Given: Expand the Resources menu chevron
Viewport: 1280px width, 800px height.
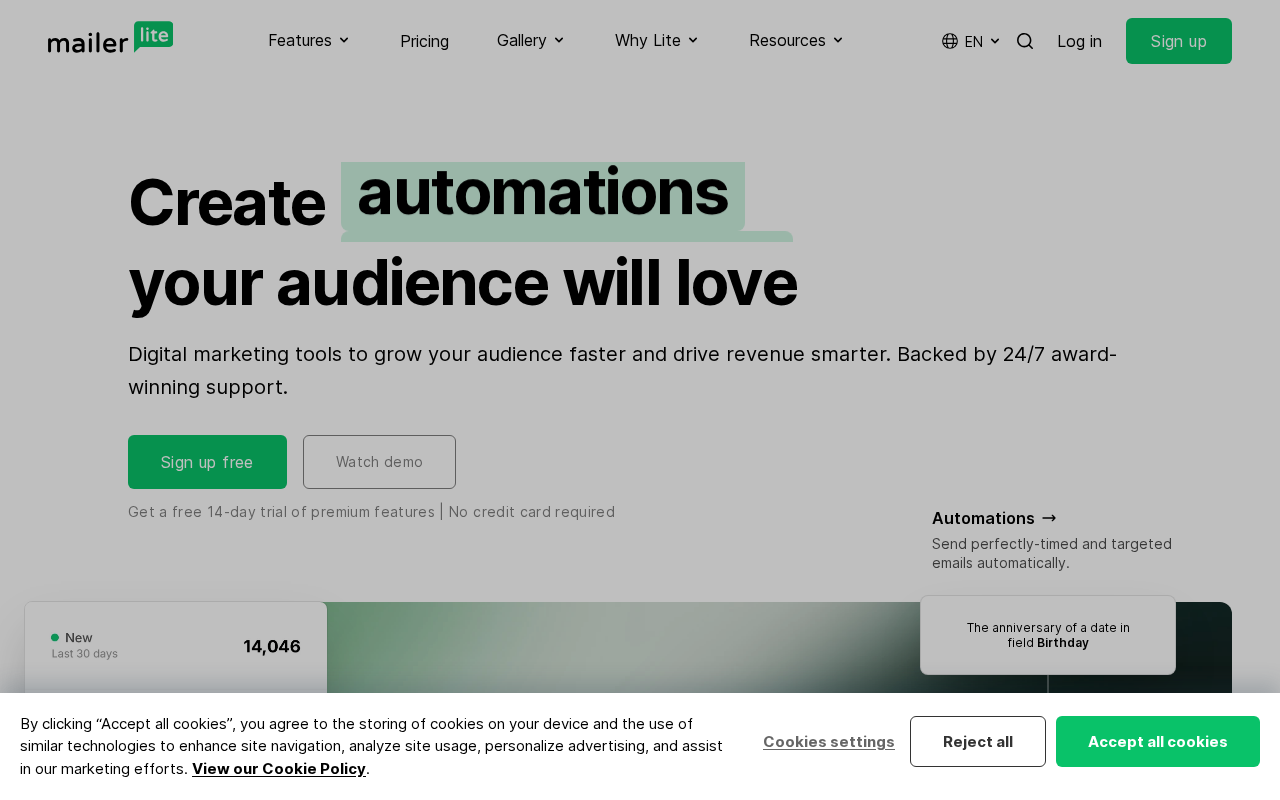Looking at the screenshot, I should (x=838, y=40).
